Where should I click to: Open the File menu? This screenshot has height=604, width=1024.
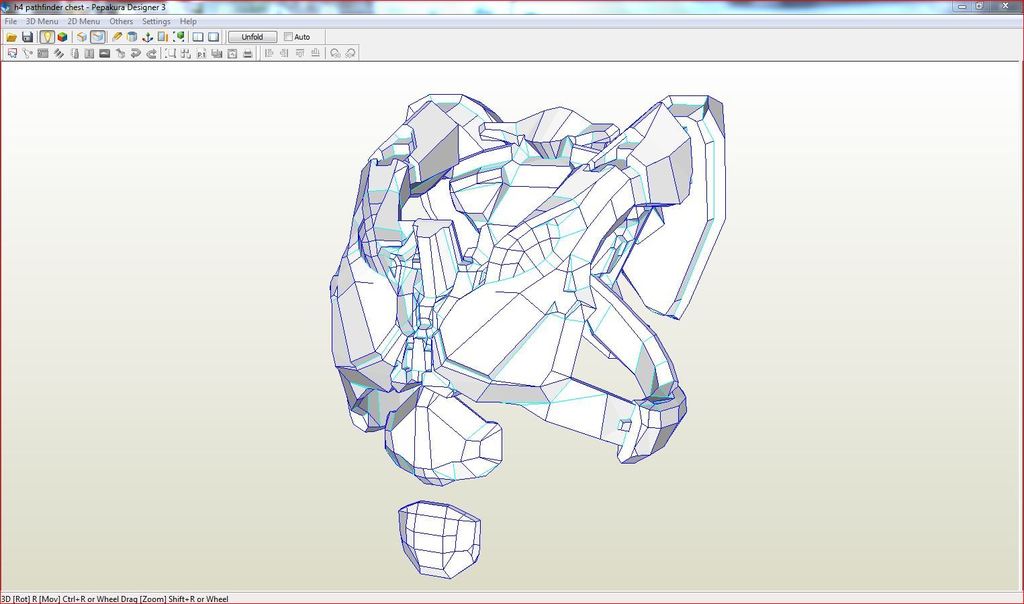10,21
